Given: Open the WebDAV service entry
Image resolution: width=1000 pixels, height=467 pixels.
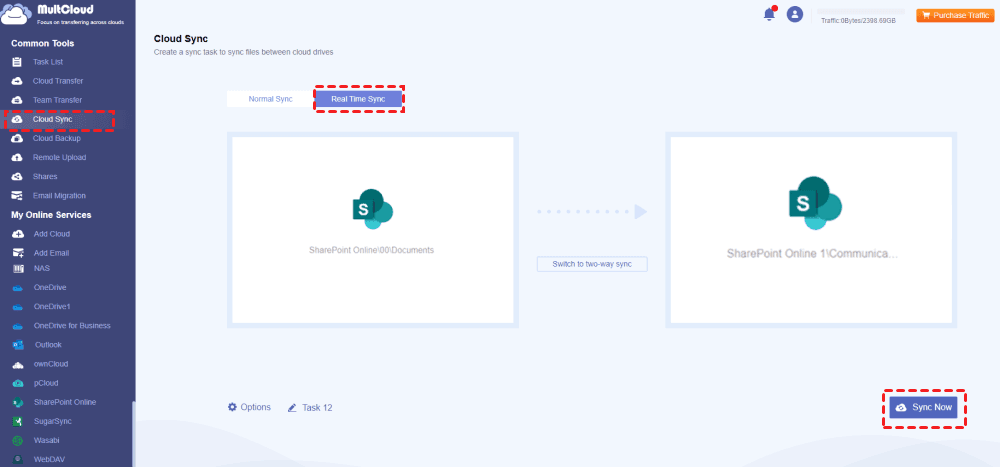Looking at the screenshot, I should click(49, 459).
